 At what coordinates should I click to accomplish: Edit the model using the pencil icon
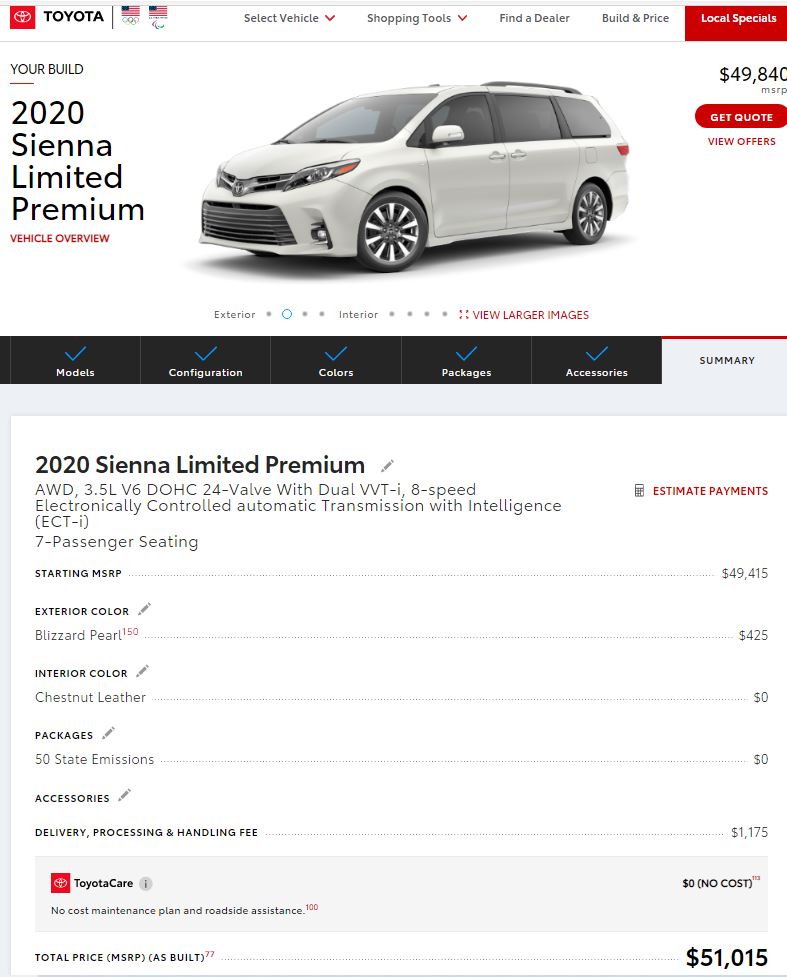click(387, 465)
